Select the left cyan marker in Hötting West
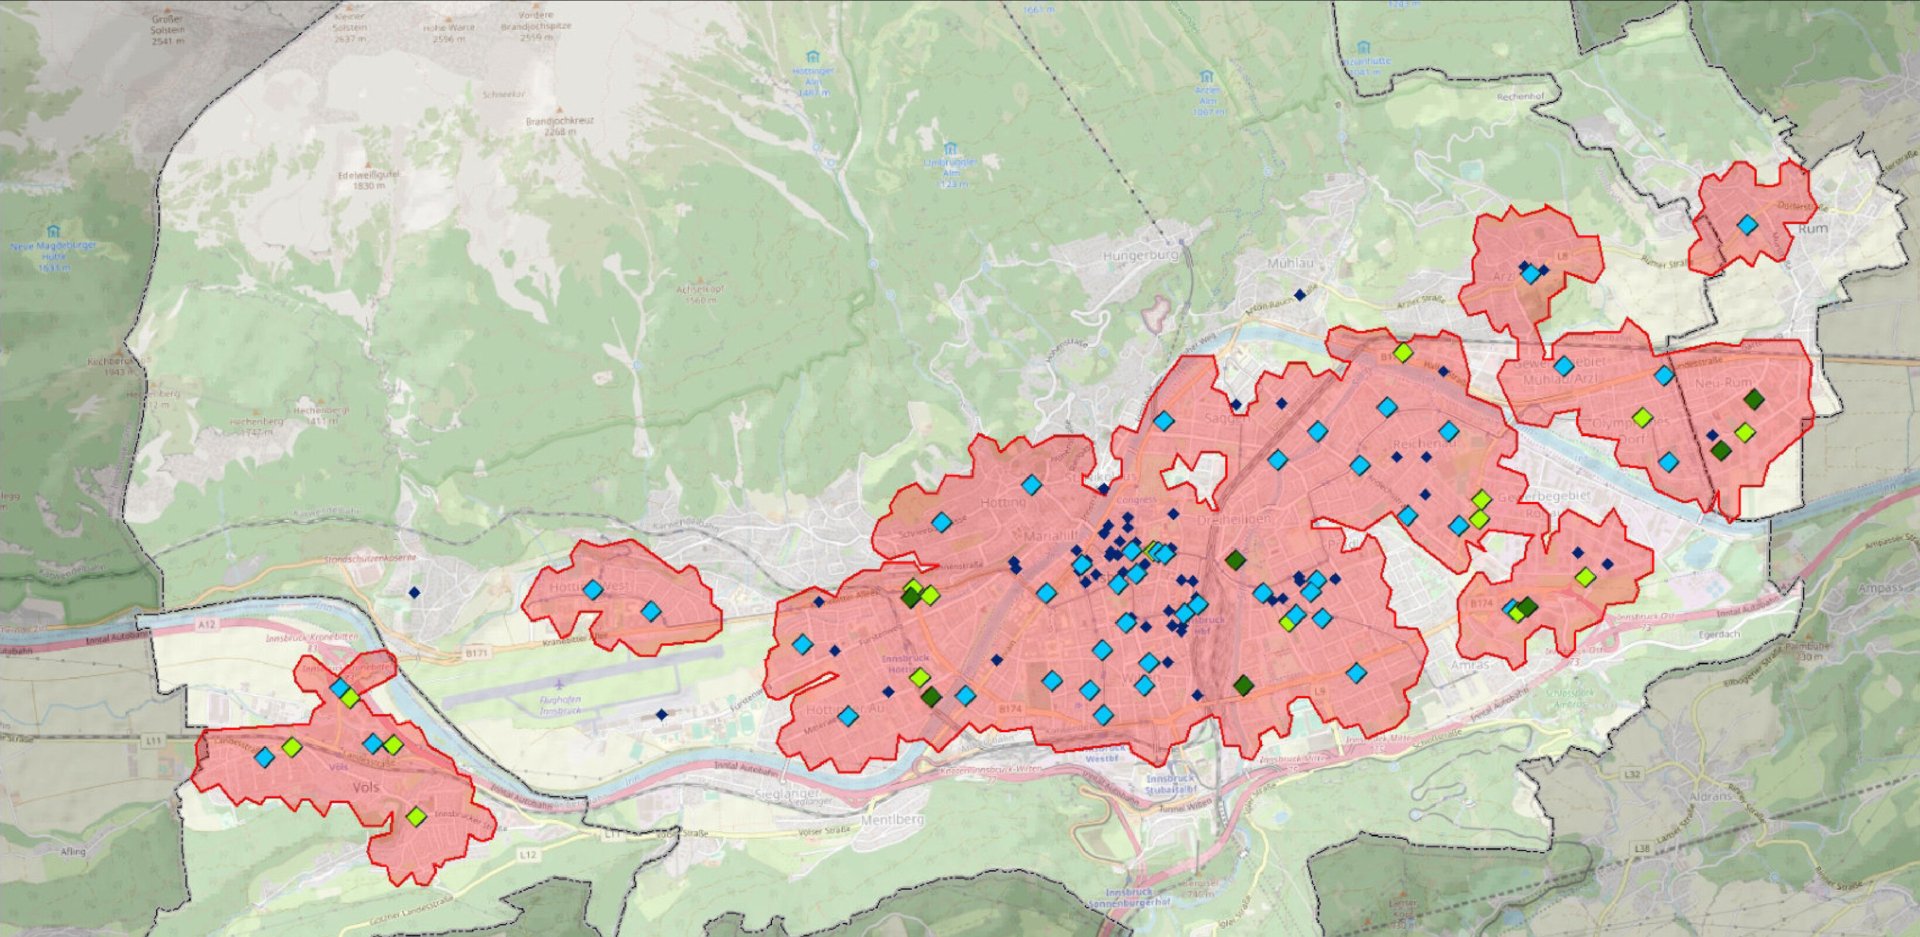Viewport: 1920px width, 937px height. pos(593,590)
